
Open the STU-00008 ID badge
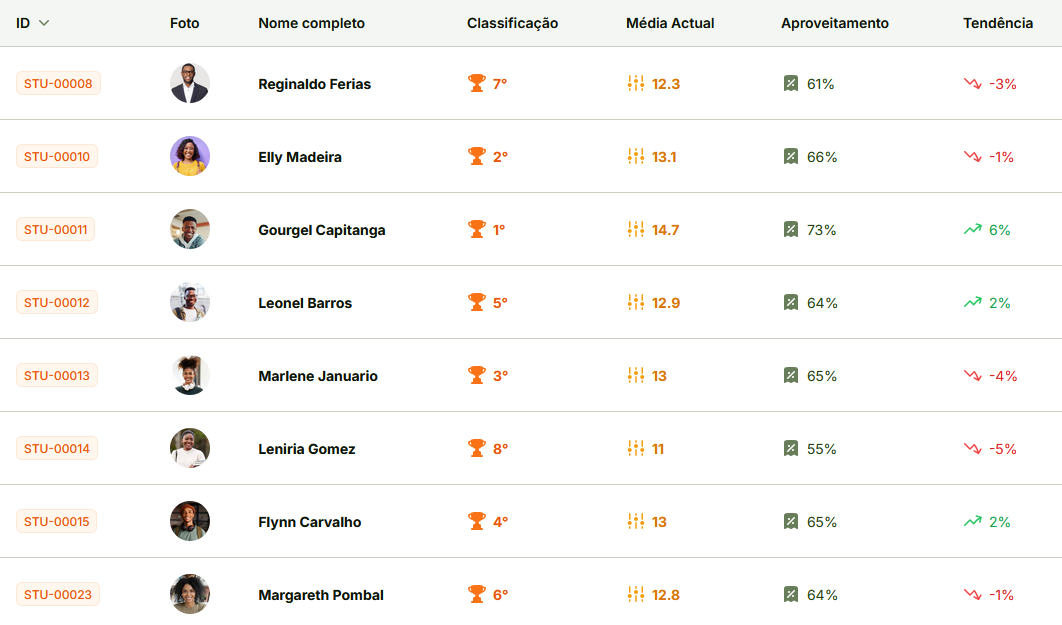[58, 83]
